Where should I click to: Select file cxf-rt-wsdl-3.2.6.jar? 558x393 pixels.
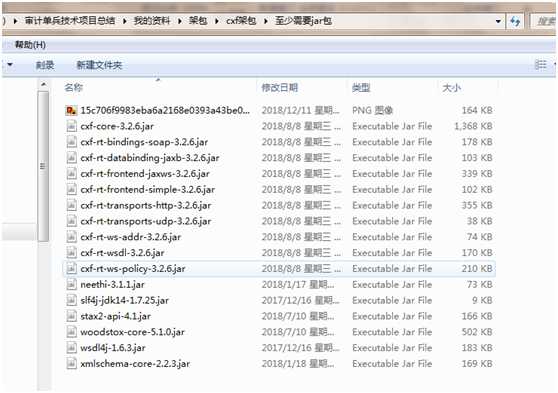coord(122,253)
